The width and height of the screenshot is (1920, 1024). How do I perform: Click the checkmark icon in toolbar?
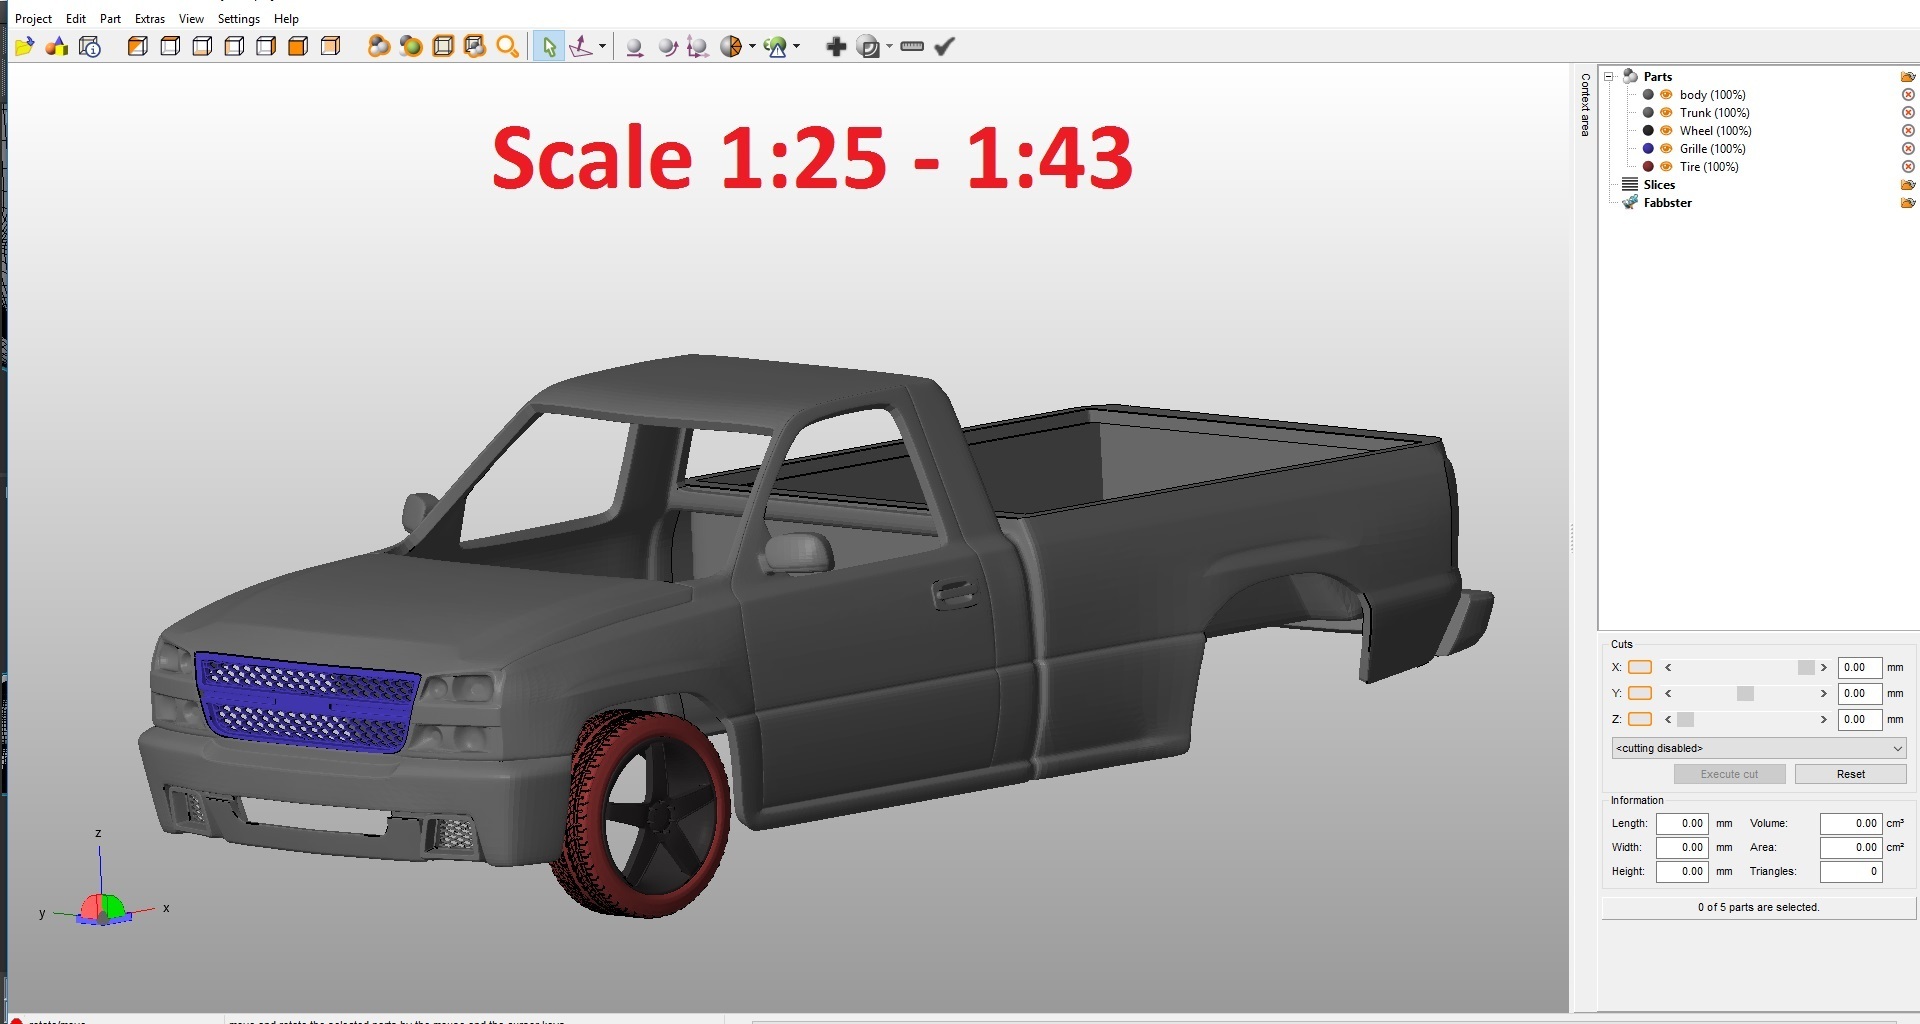tap(945, 46)
